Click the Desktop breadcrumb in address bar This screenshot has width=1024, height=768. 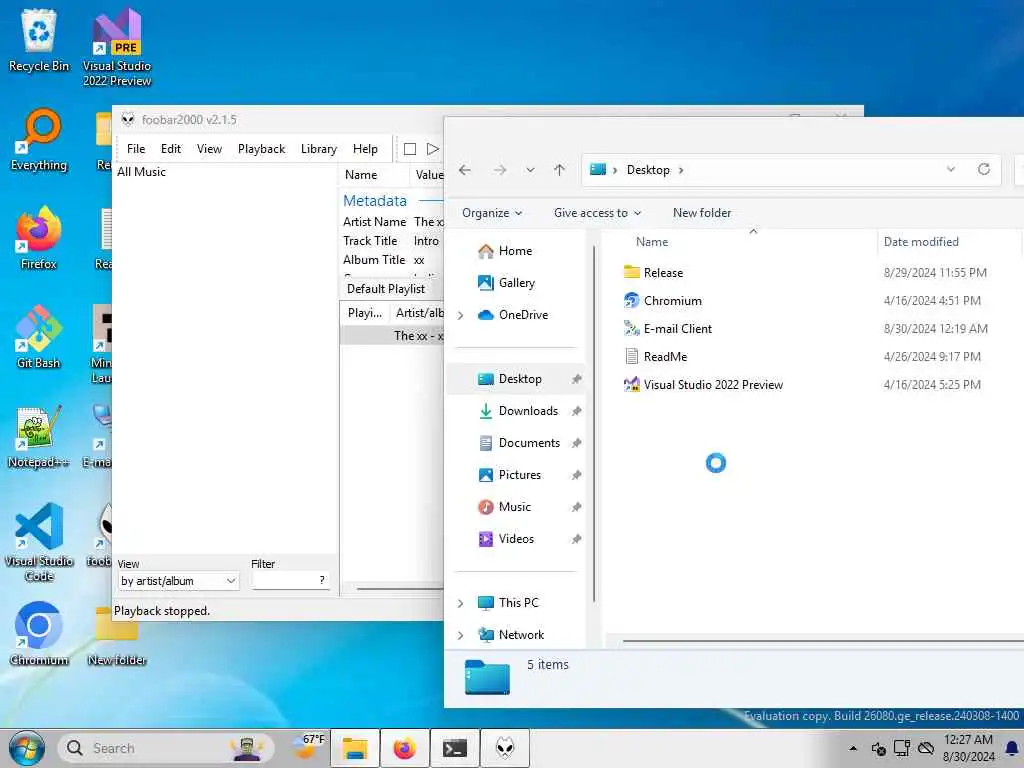tap(648, 170)
